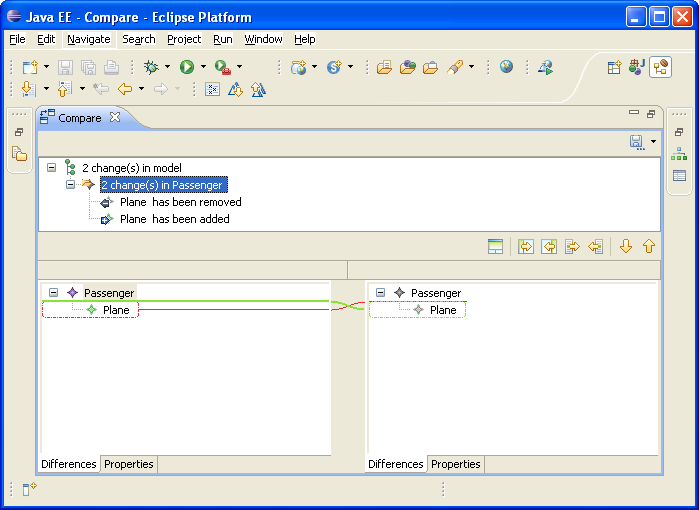Click the External Tools run icon
Viewport: 699px width, 510px height.
pos(222,67)
